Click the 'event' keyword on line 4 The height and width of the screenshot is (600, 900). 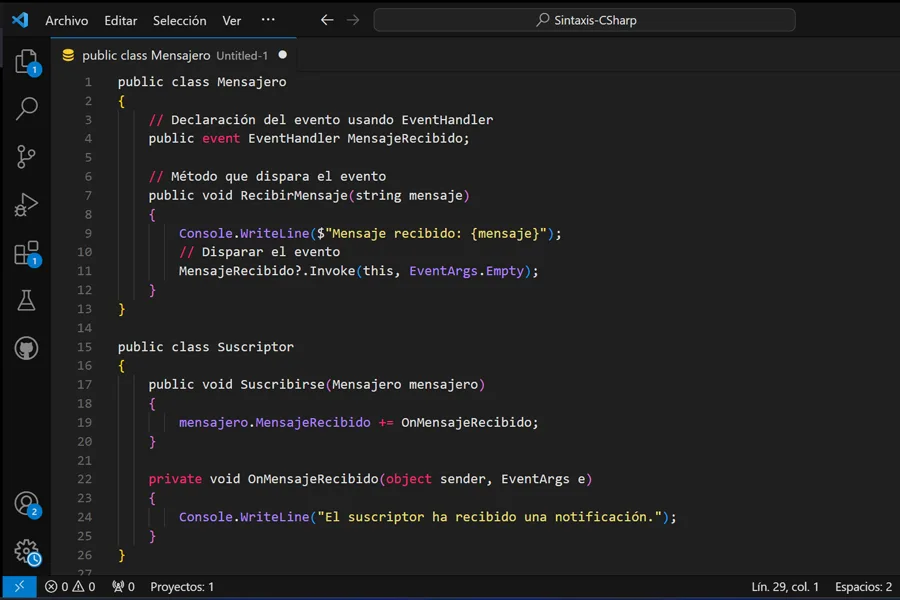(x=221, y=138)
